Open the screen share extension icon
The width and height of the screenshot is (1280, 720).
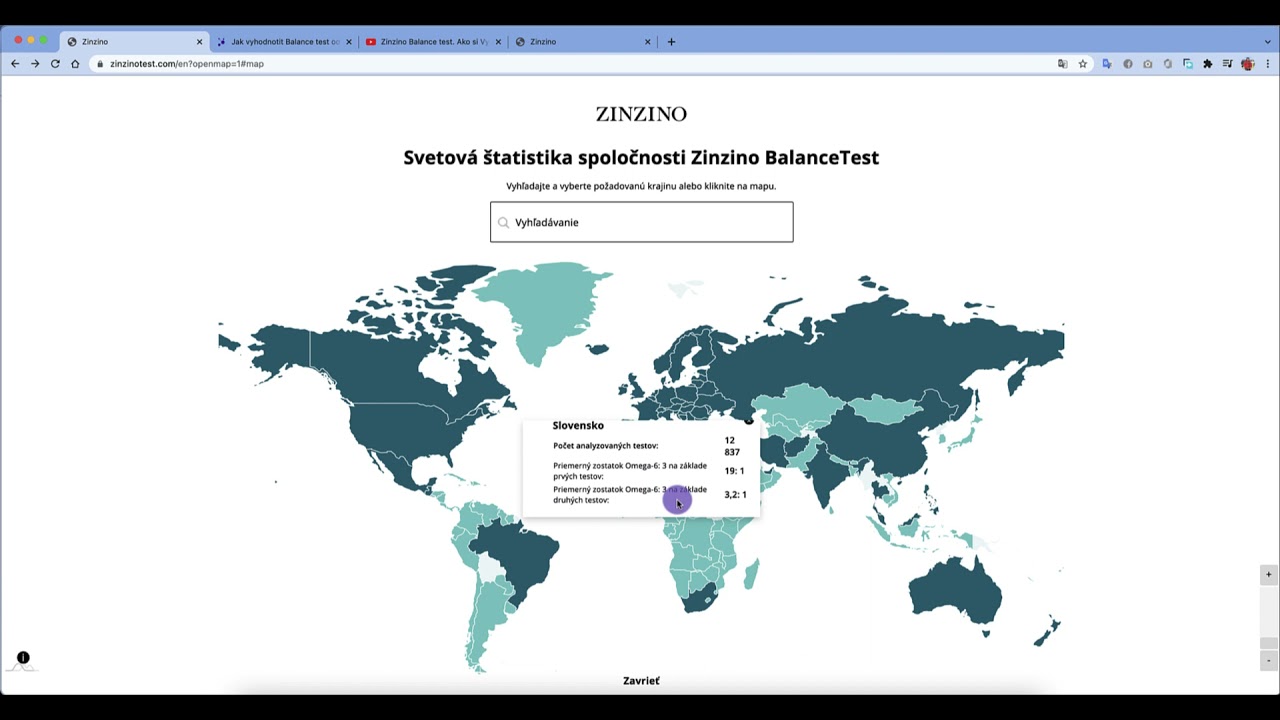tap(1188, 64)
